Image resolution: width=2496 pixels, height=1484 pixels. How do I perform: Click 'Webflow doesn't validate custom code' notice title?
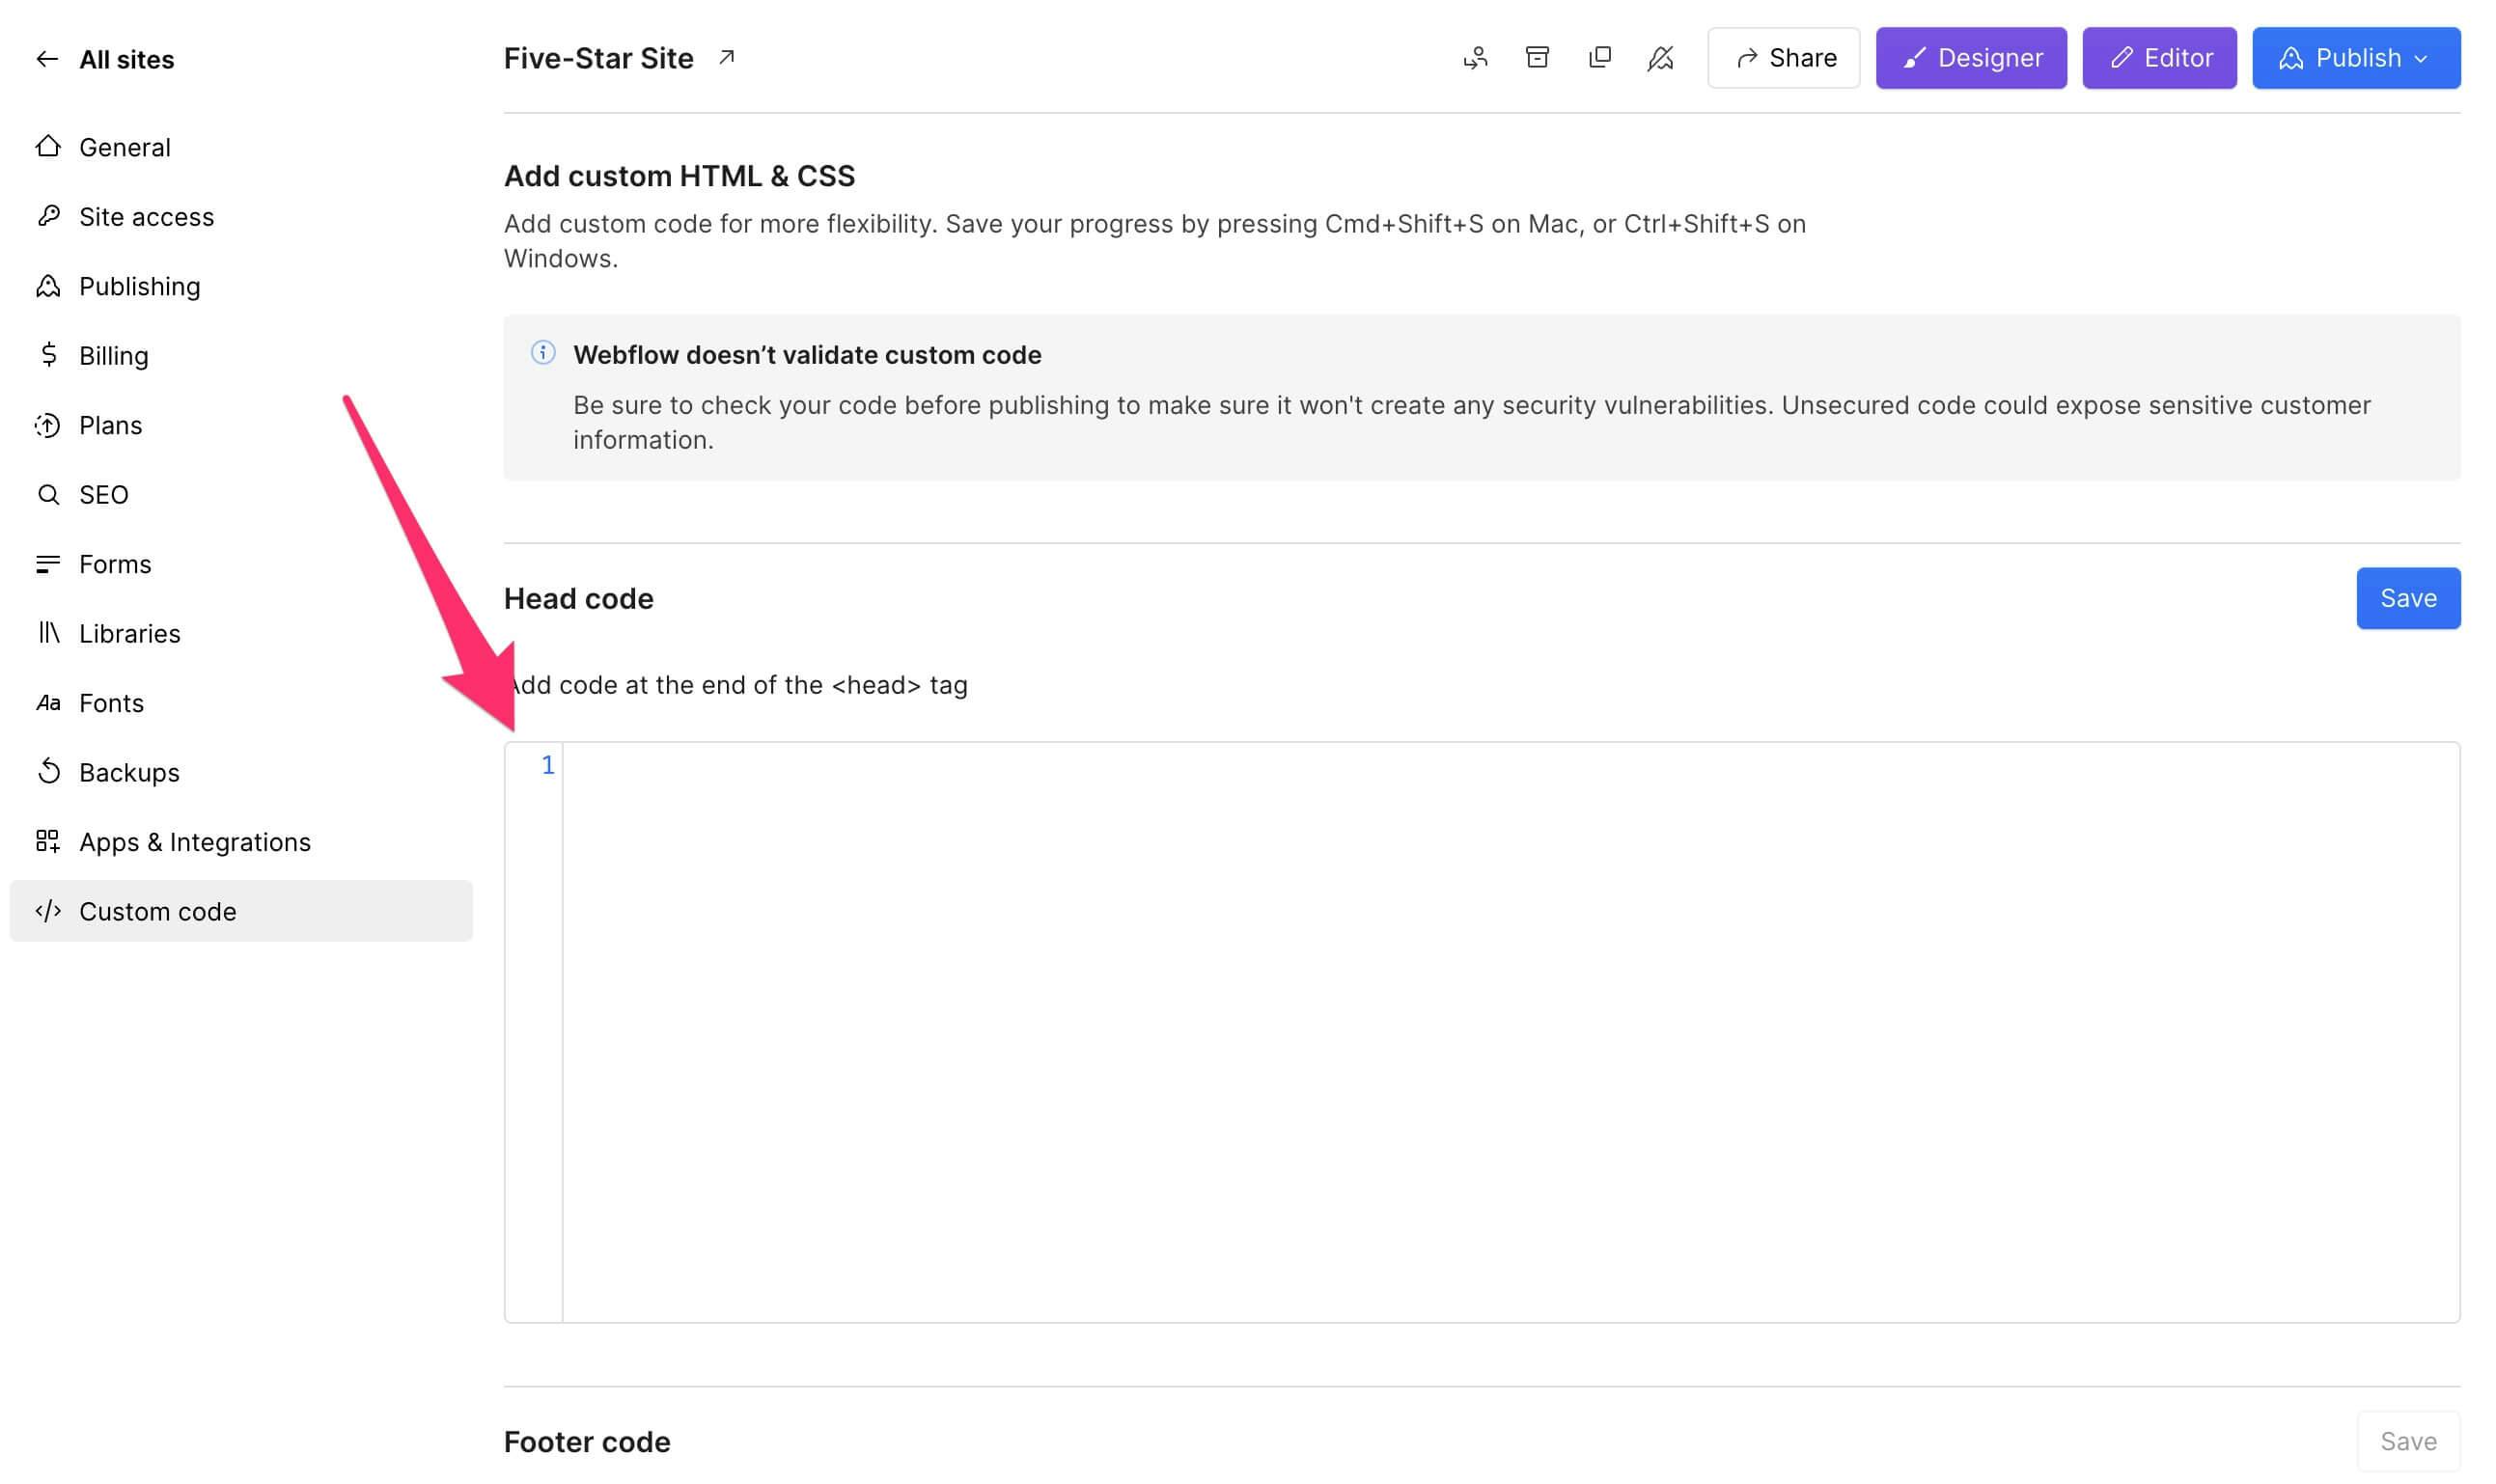click(807, 354)
